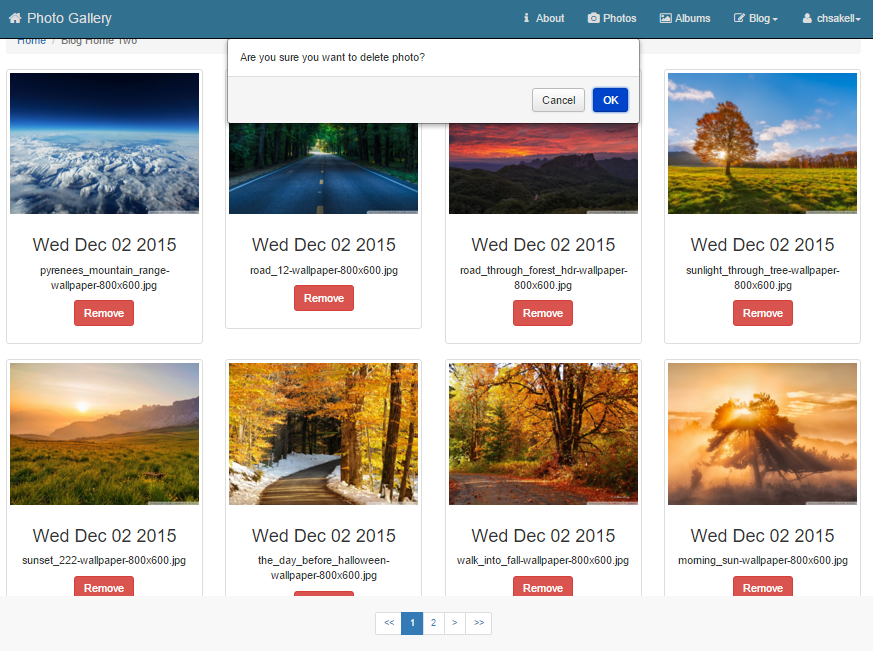Screen dimensions: 873x651
Task: Open the morning_sun photo thumbnail
Action: (762, 433)
